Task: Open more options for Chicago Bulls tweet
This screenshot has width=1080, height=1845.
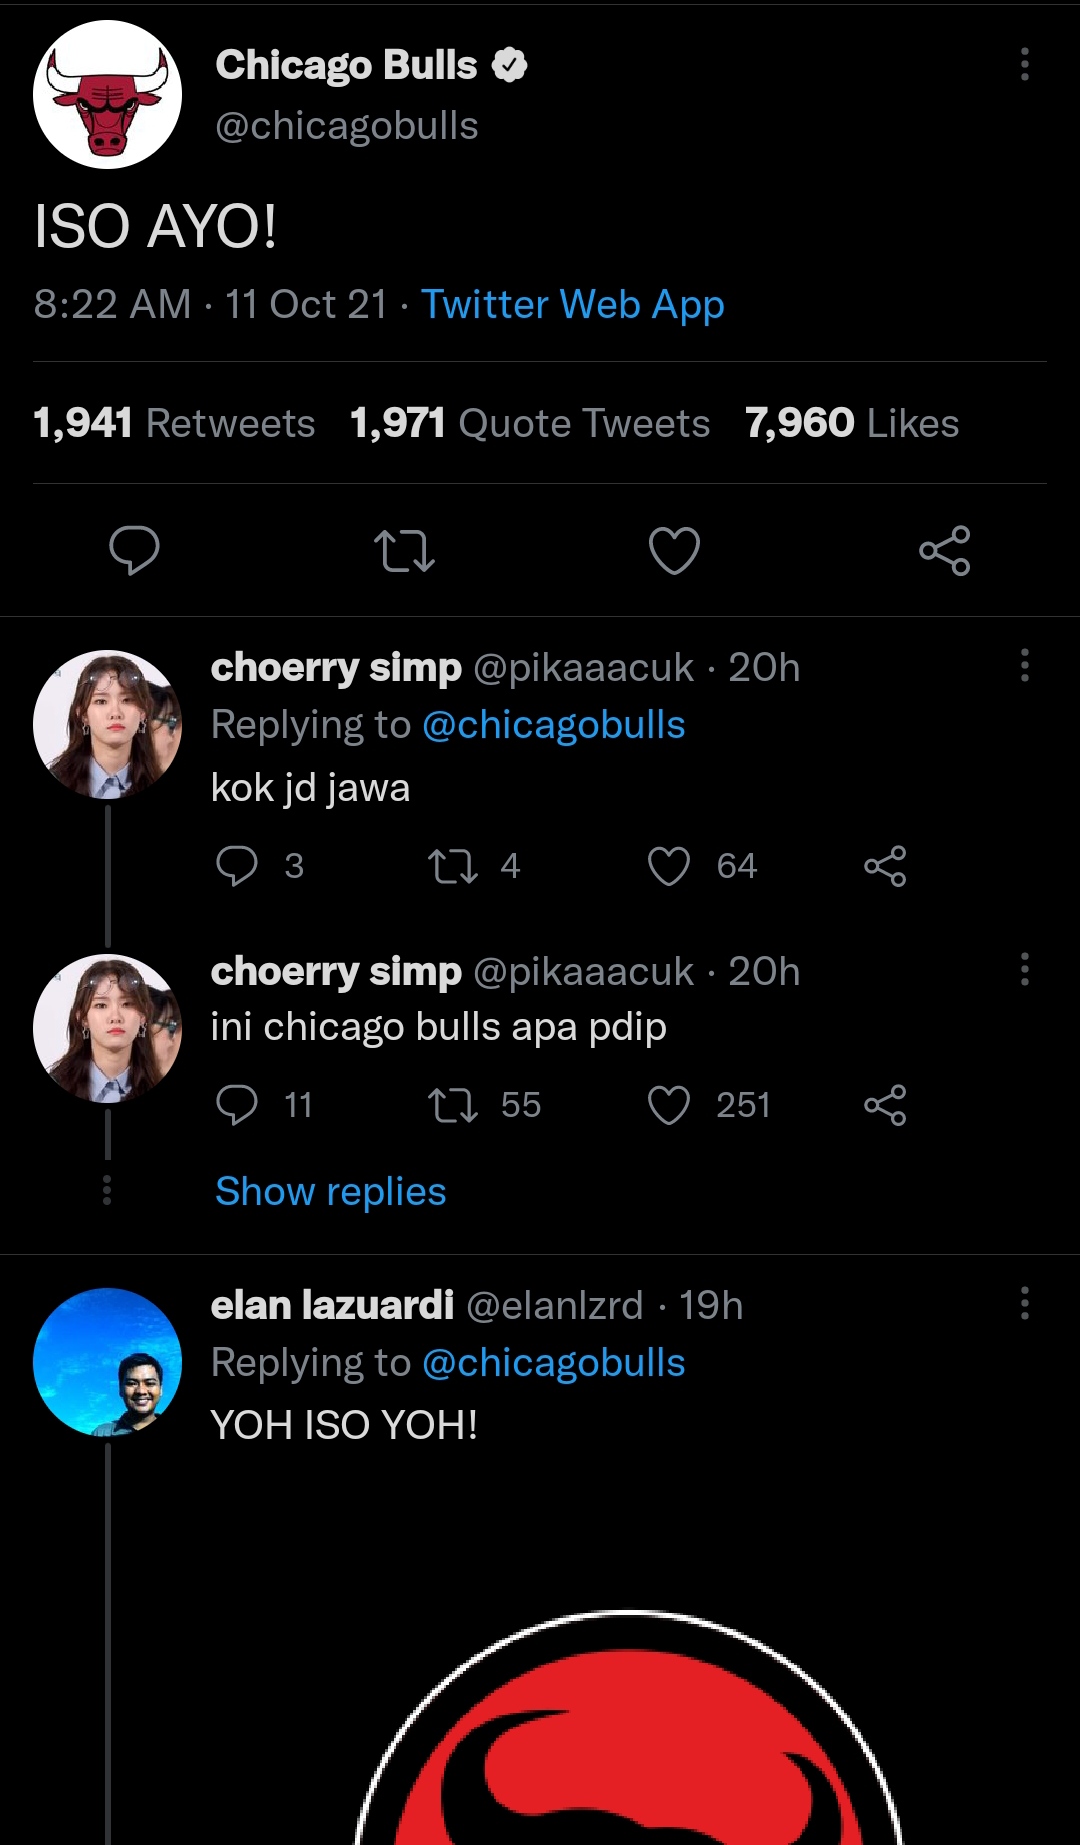Action: [1024, 64]
